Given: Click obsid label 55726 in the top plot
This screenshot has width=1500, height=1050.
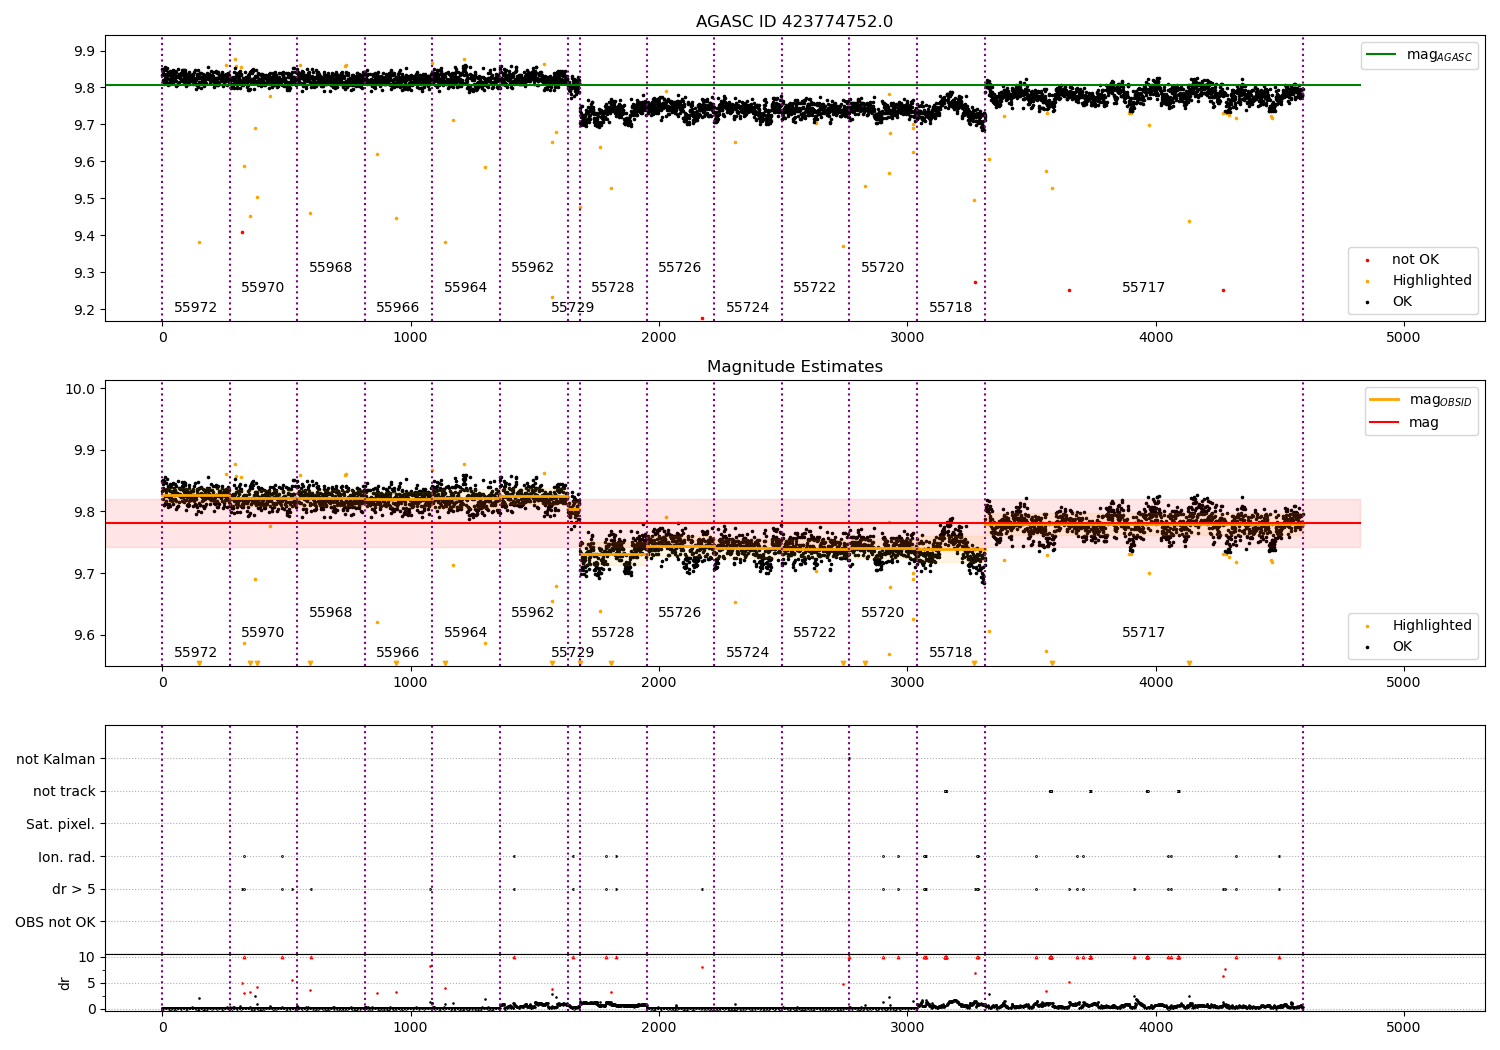Looking at the screenshot, I should pos(680,268).
